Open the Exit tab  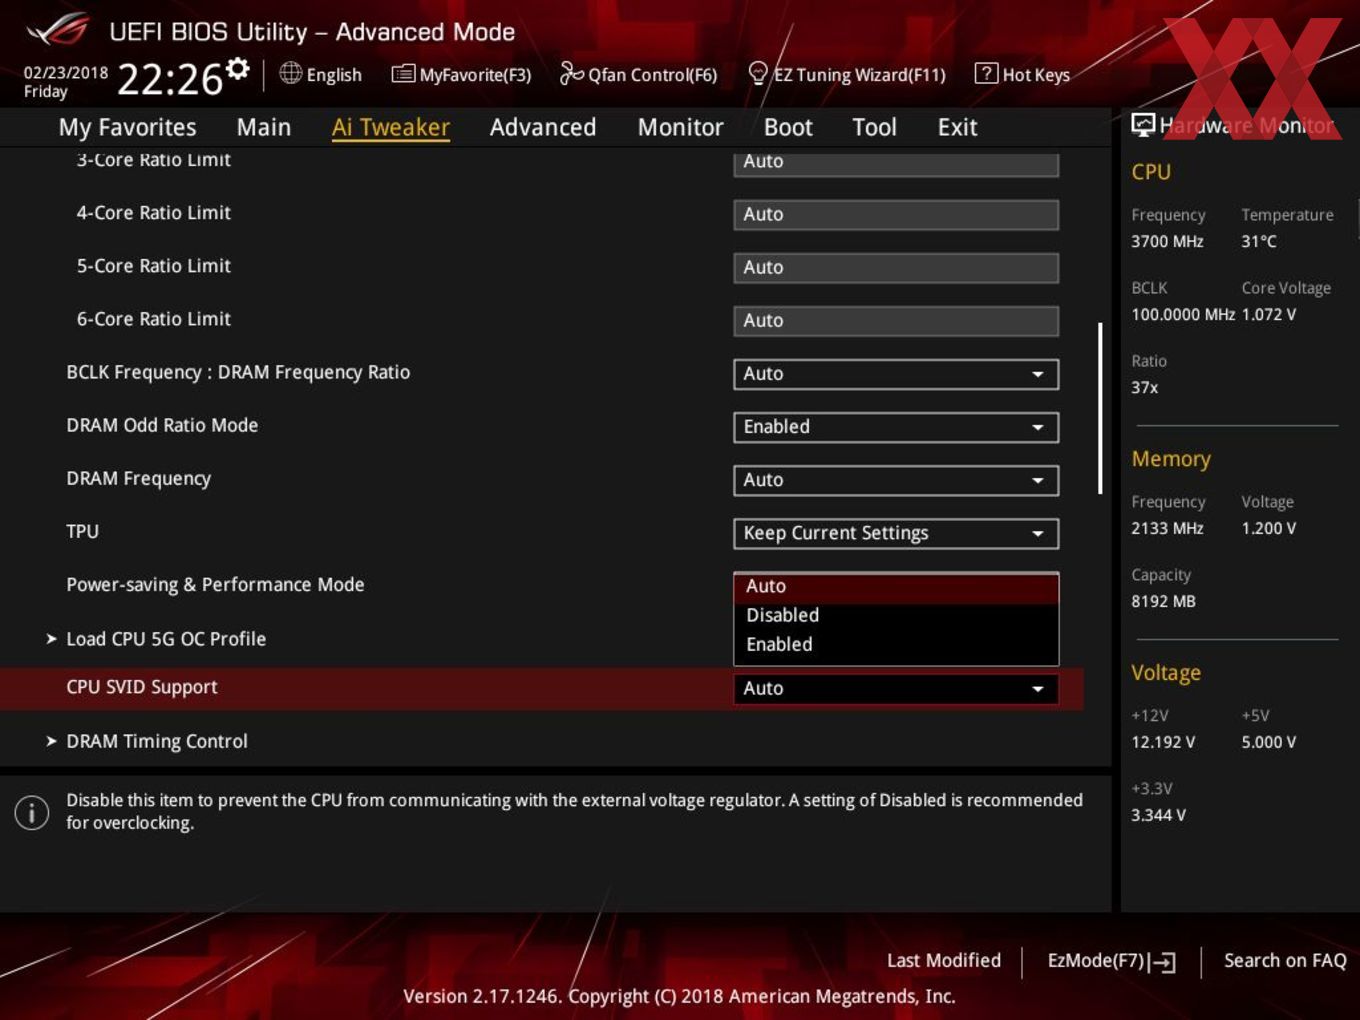[x=957, y=127]
